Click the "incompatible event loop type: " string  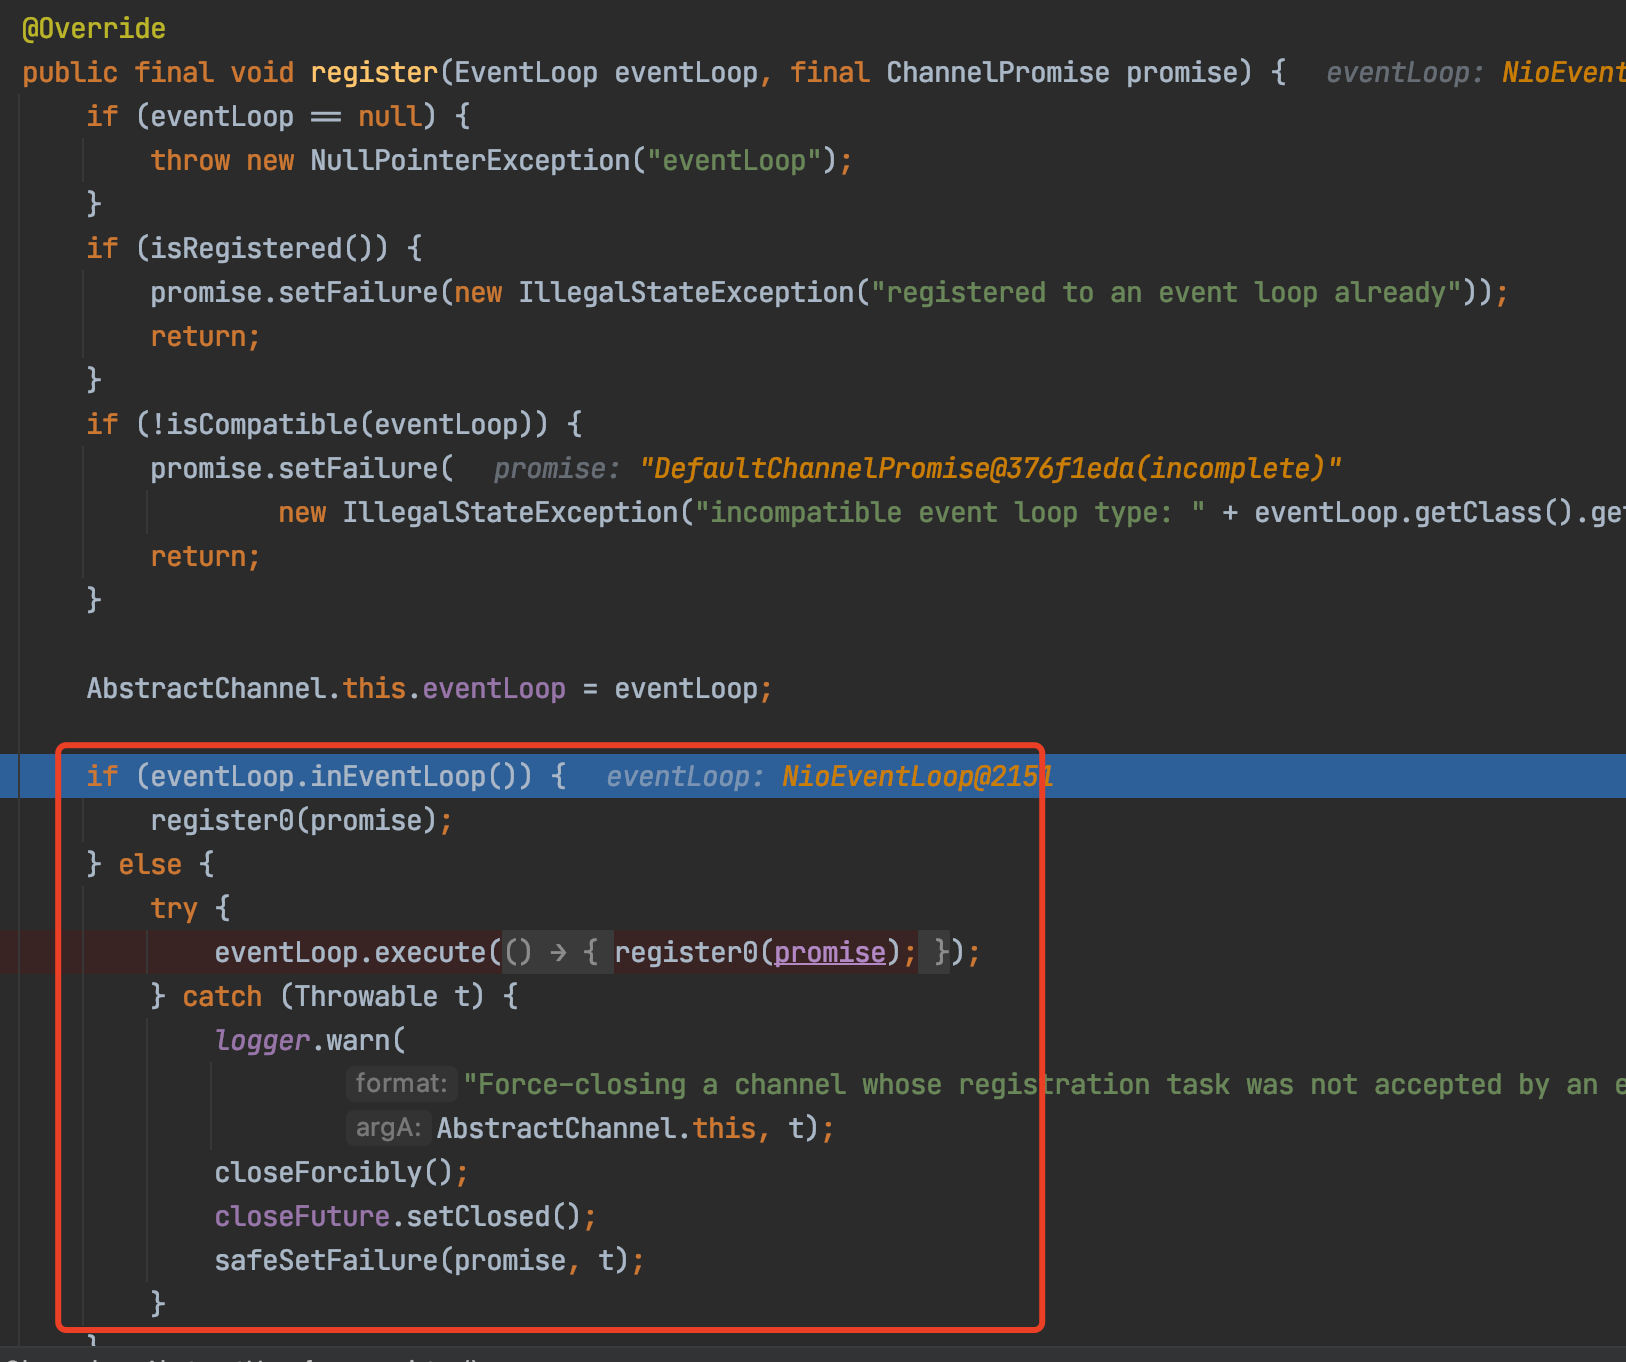(x=950, y=512)
